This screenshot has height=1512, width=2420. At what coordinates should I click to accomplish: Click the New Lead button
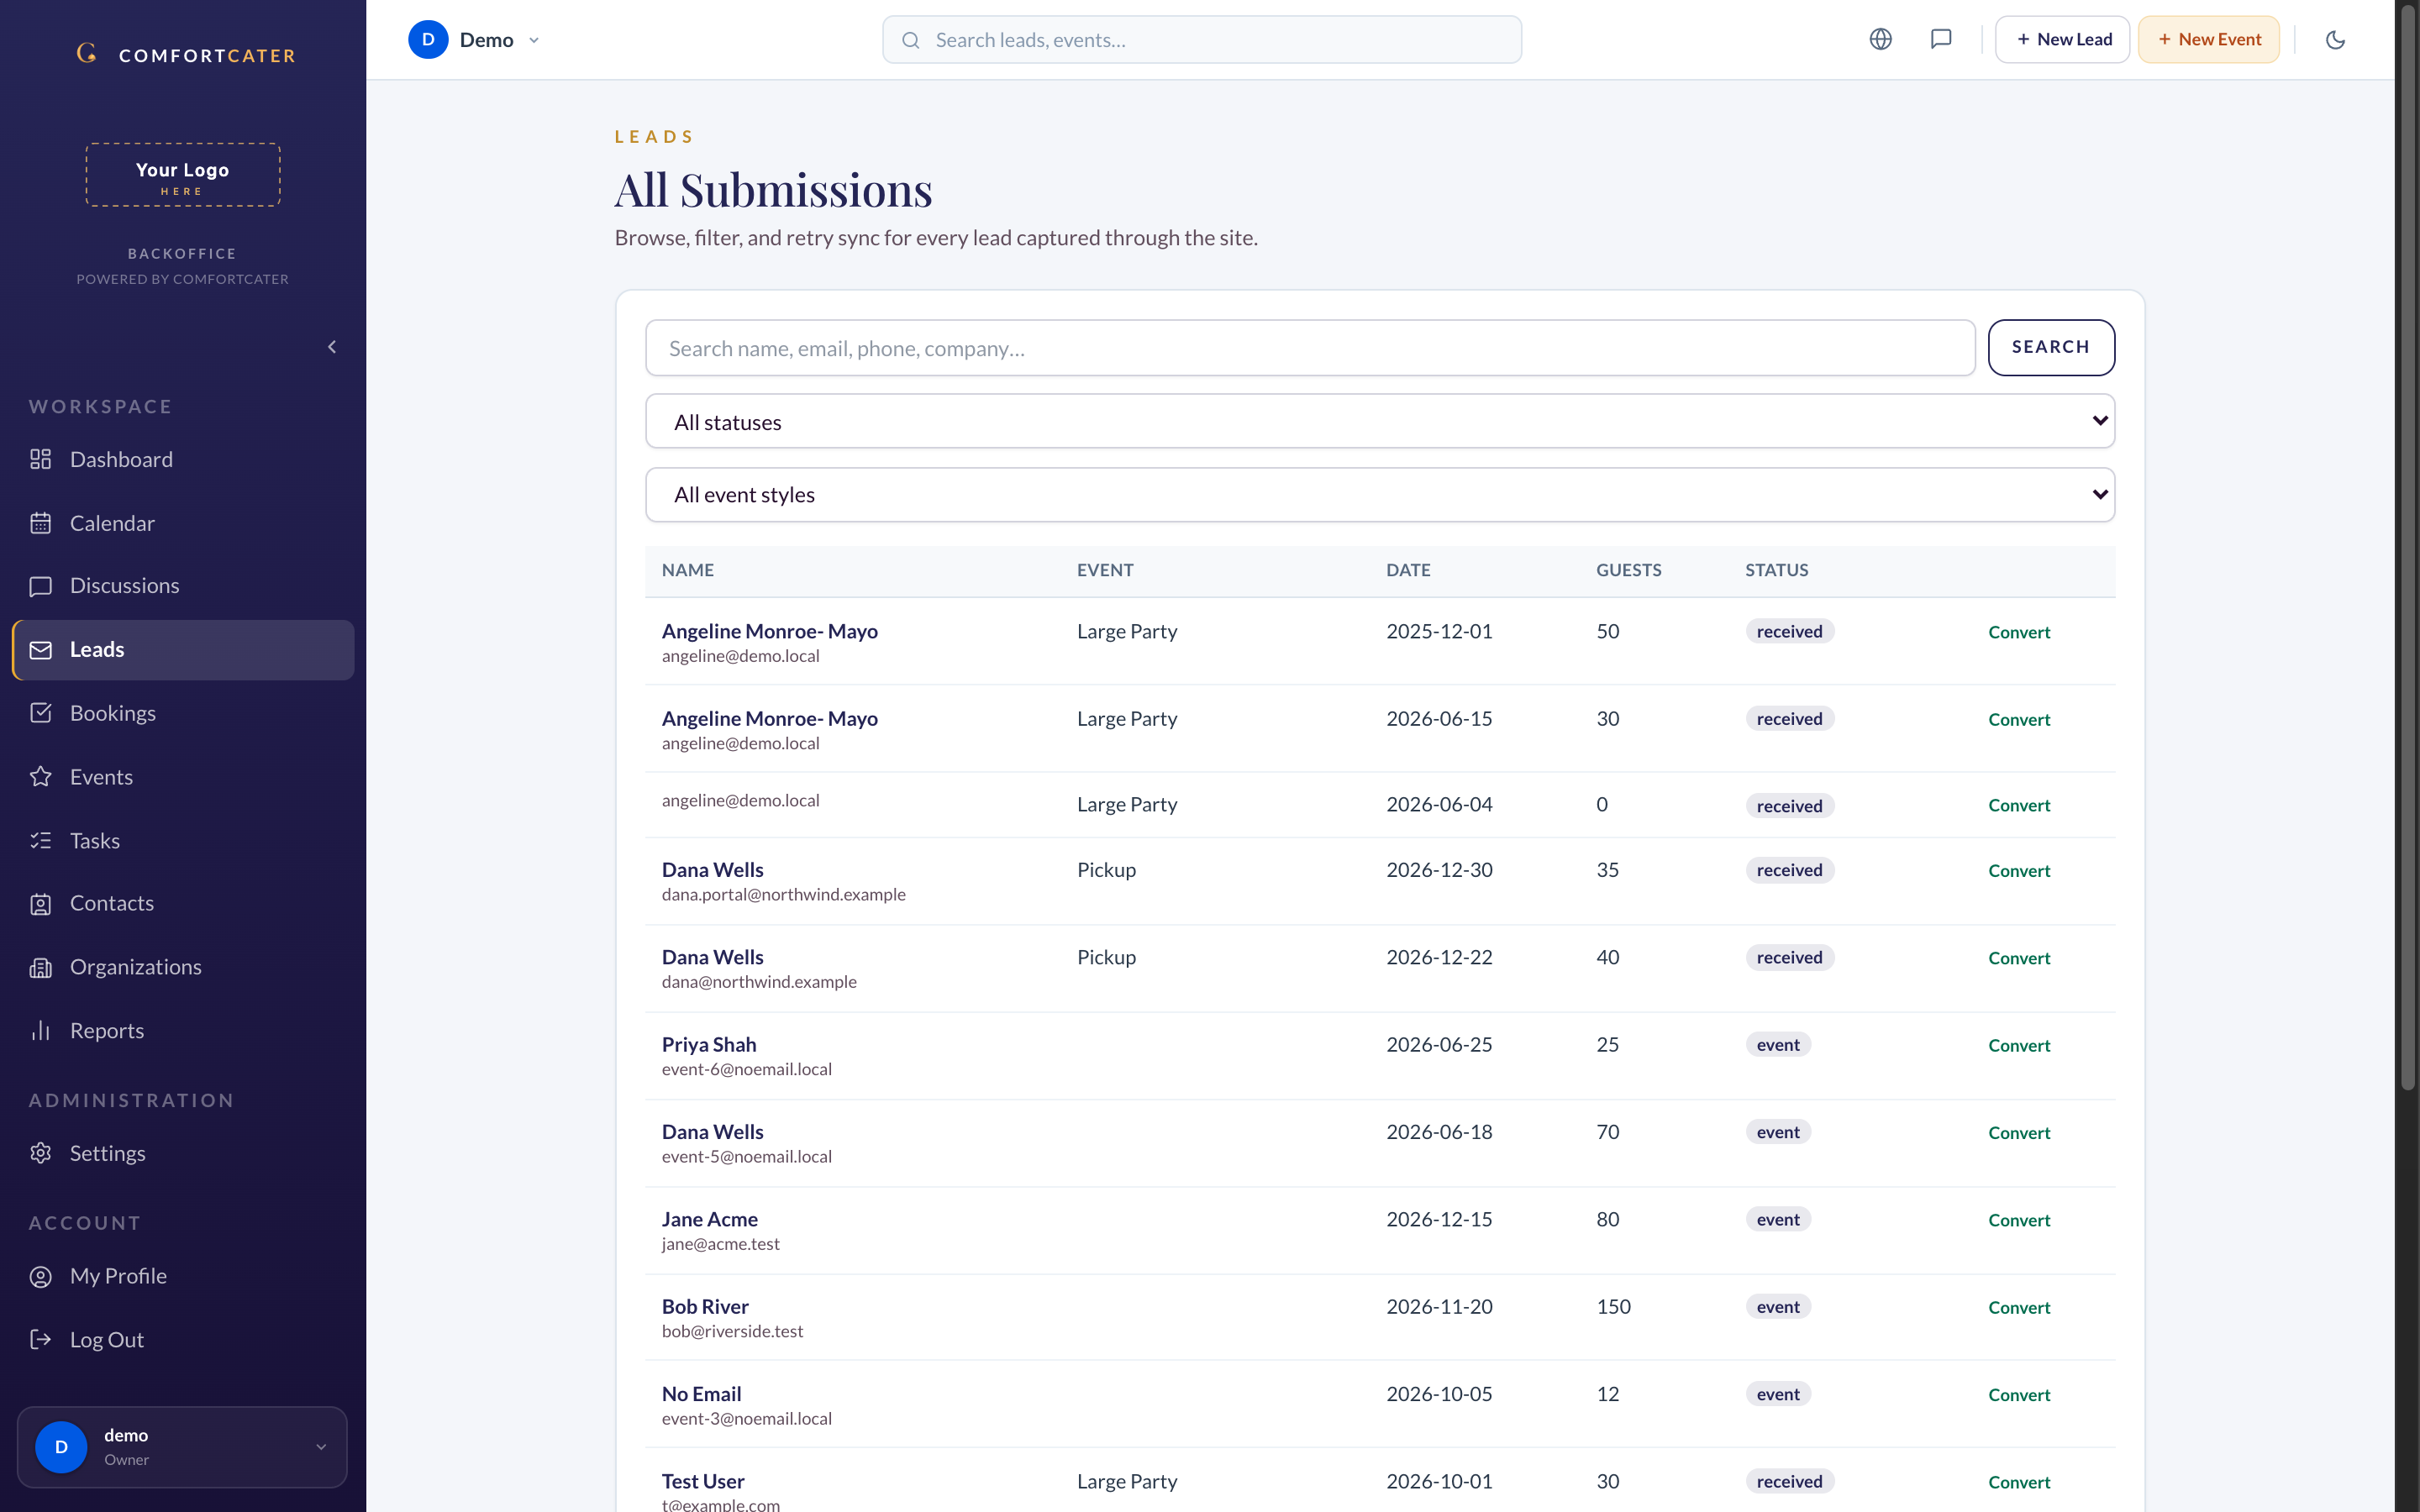(2062, 39)
